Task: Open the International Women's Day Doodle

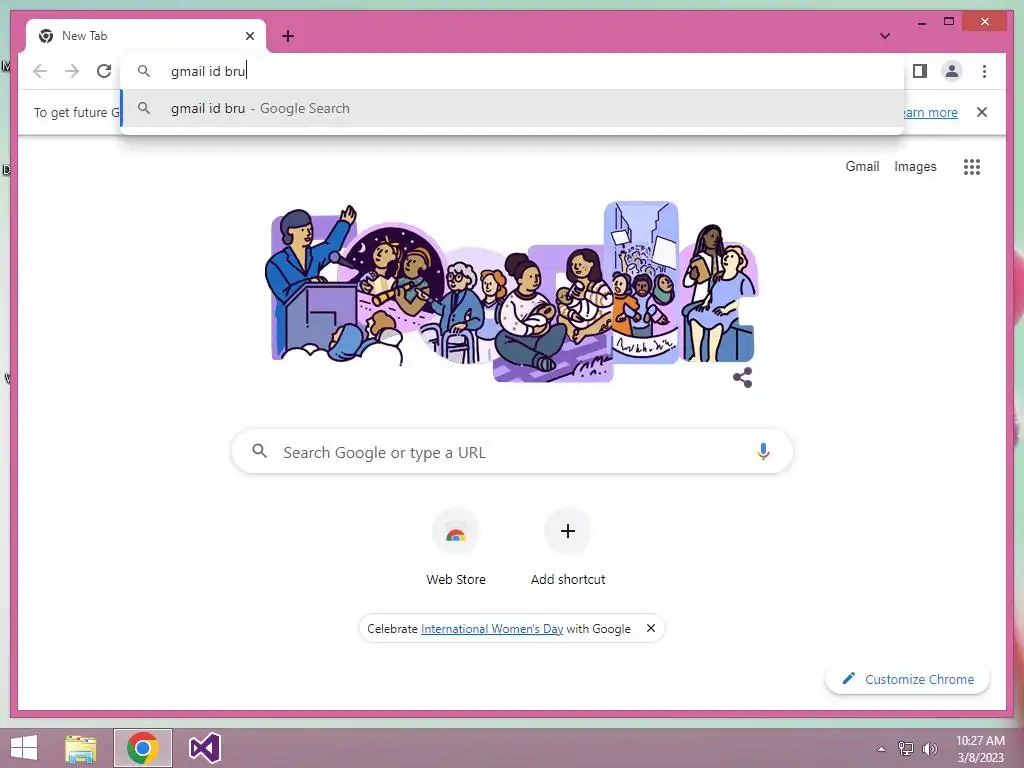Action: click(513, 291)
